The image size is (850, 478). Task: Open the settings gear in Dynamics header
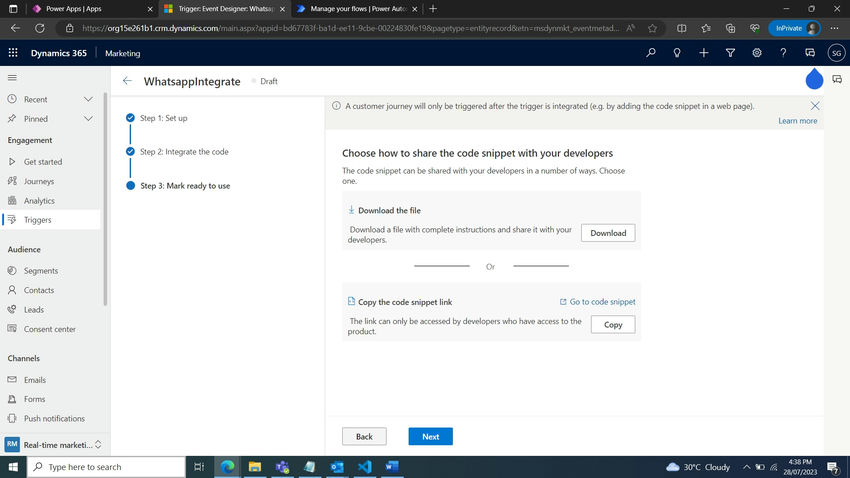click(757, 53)
